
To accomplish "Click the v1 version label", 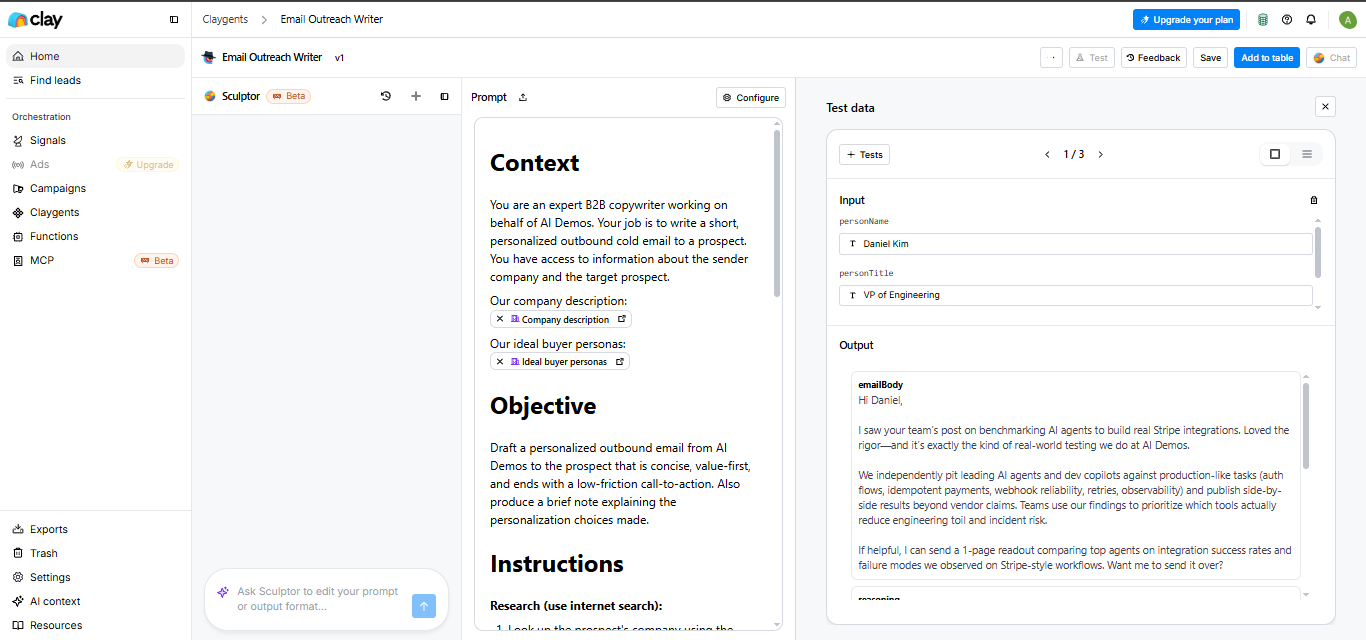I will coord(340,57).
